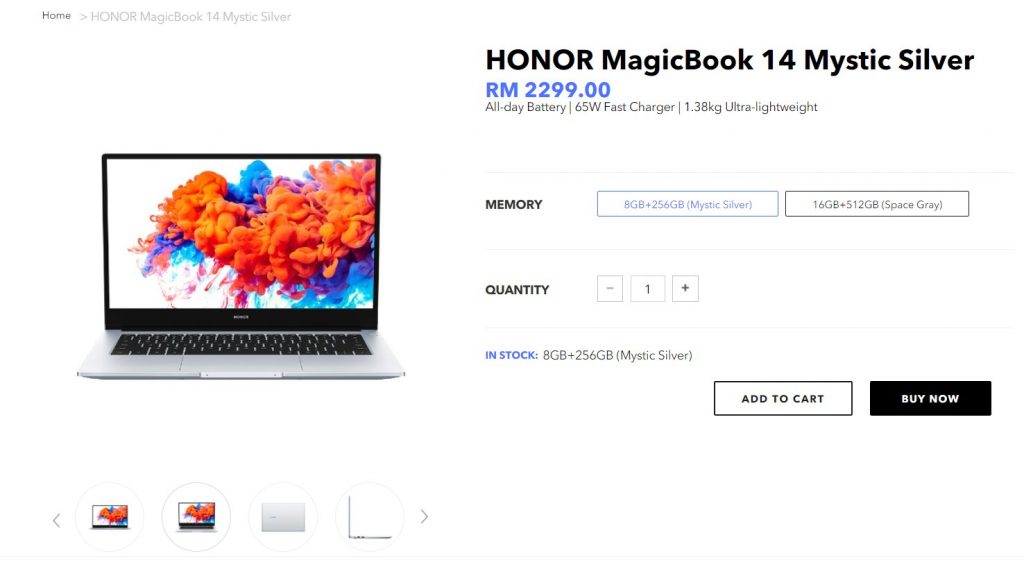Click the RM 2299.00 price text

[547, 89]
